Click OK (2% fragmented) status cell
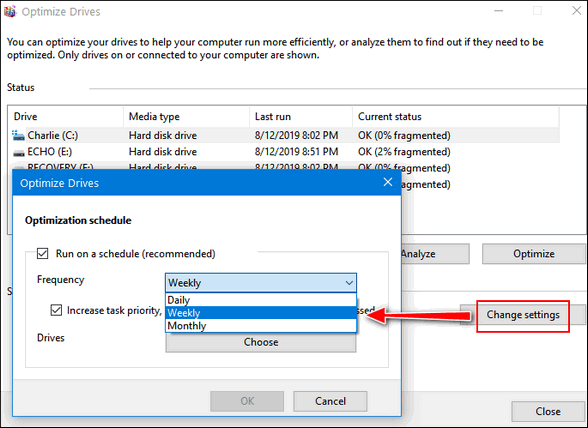The image size is (588, 428). point(404,152)
